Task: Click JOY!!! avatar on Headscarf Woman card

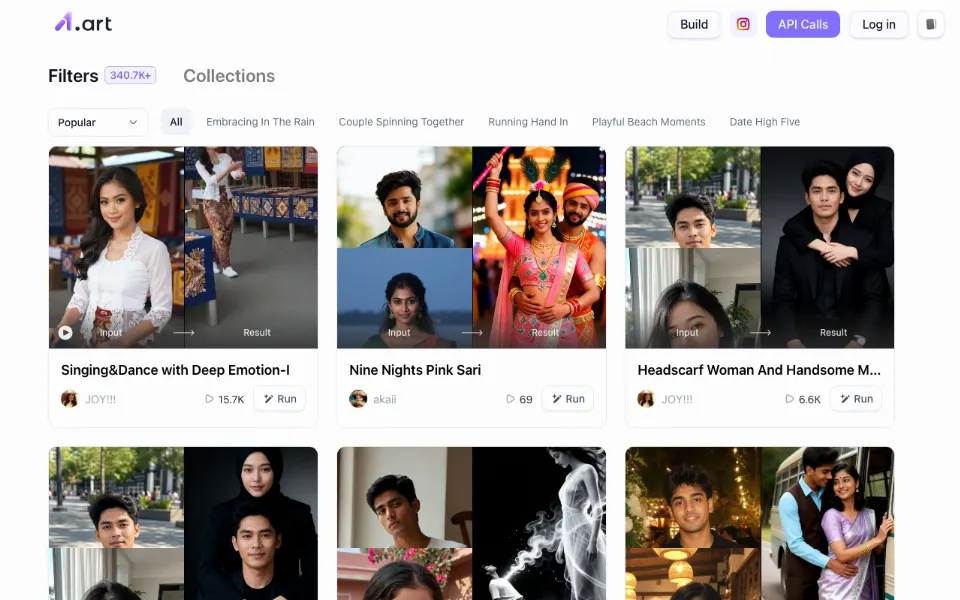Action: 646,399
